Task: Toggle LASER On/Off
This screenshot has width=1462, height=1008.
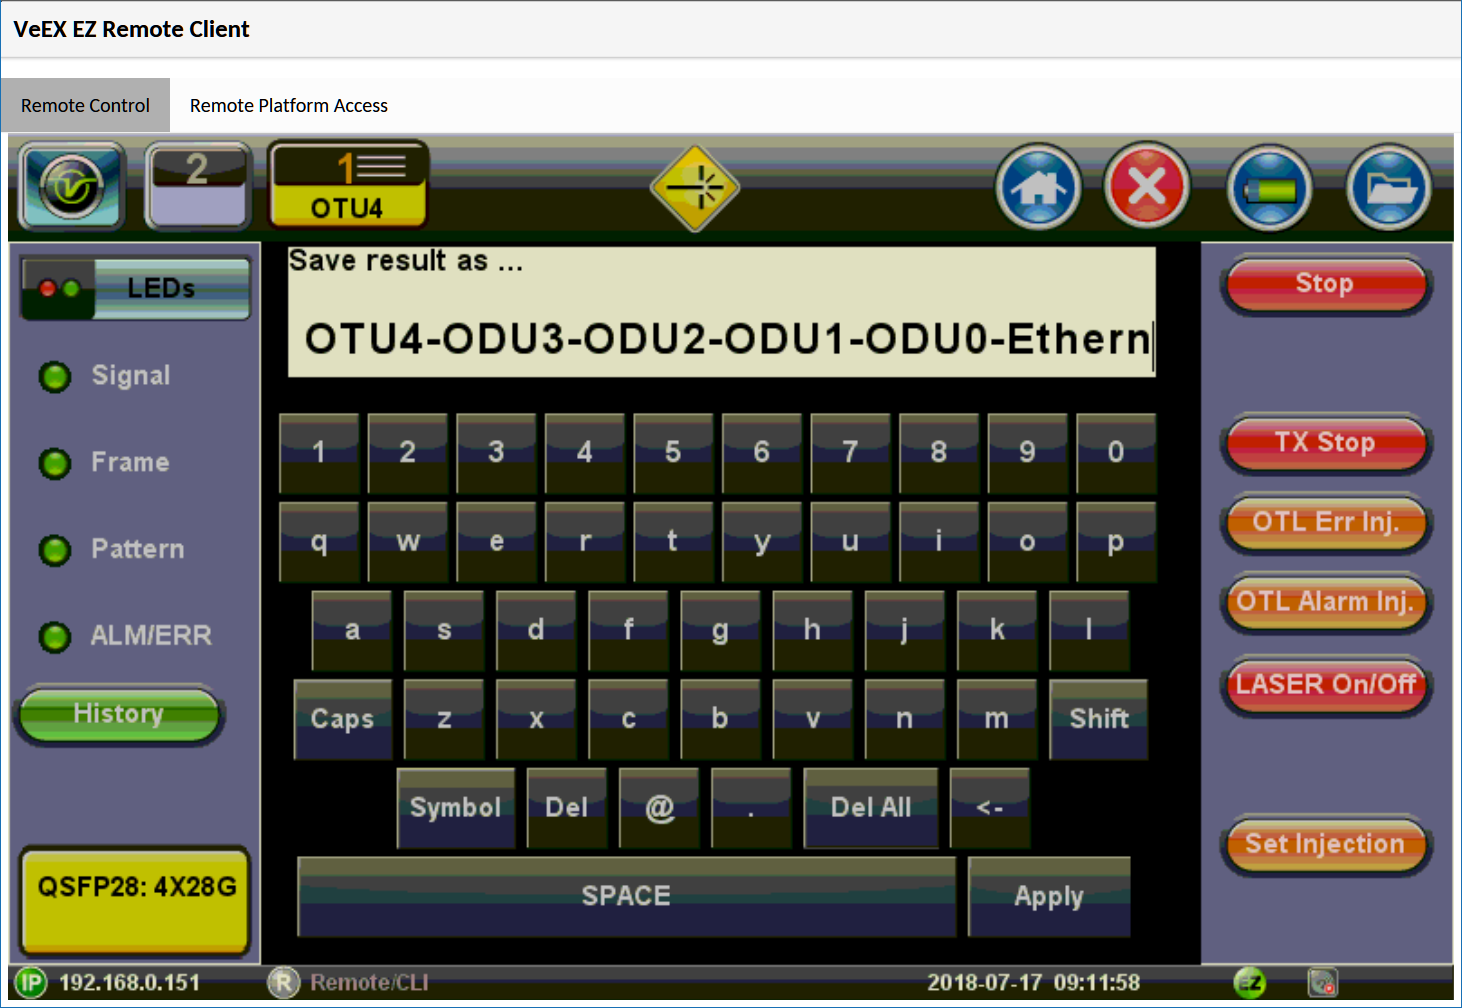Action: click(x=1325, y=685)
